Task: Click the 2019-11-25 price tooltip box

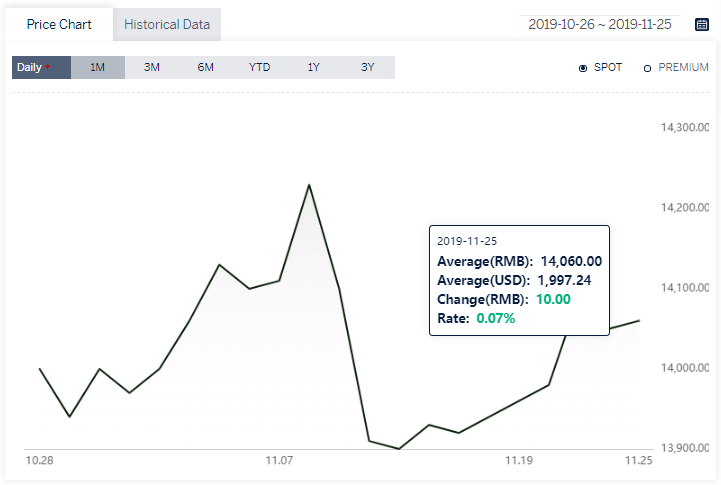Action: coord(519,280)
